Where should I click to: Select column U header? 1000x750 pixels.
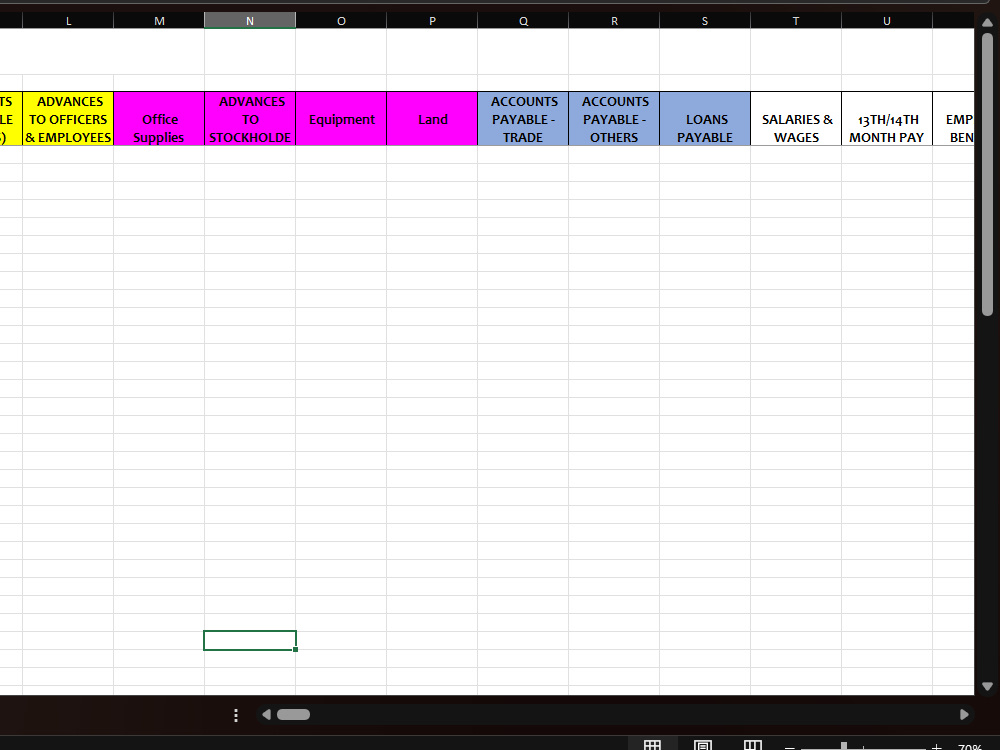tap(886, 21)
